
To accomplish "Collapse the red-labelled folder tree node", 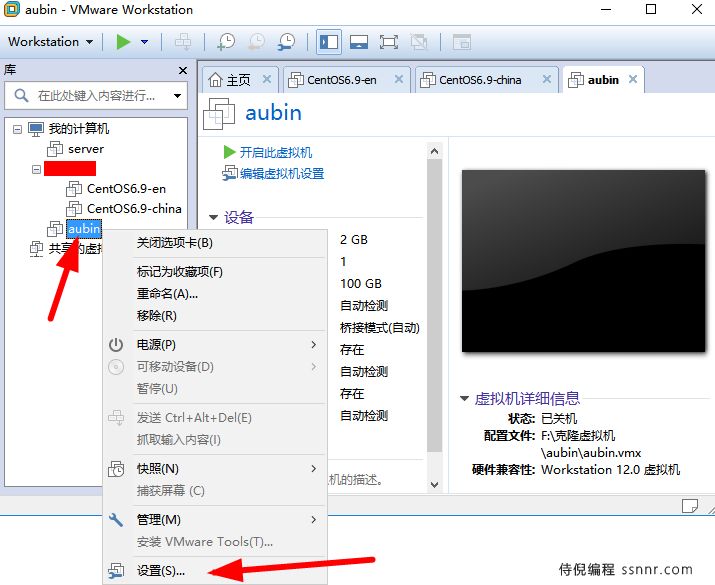I will point(36,170).
